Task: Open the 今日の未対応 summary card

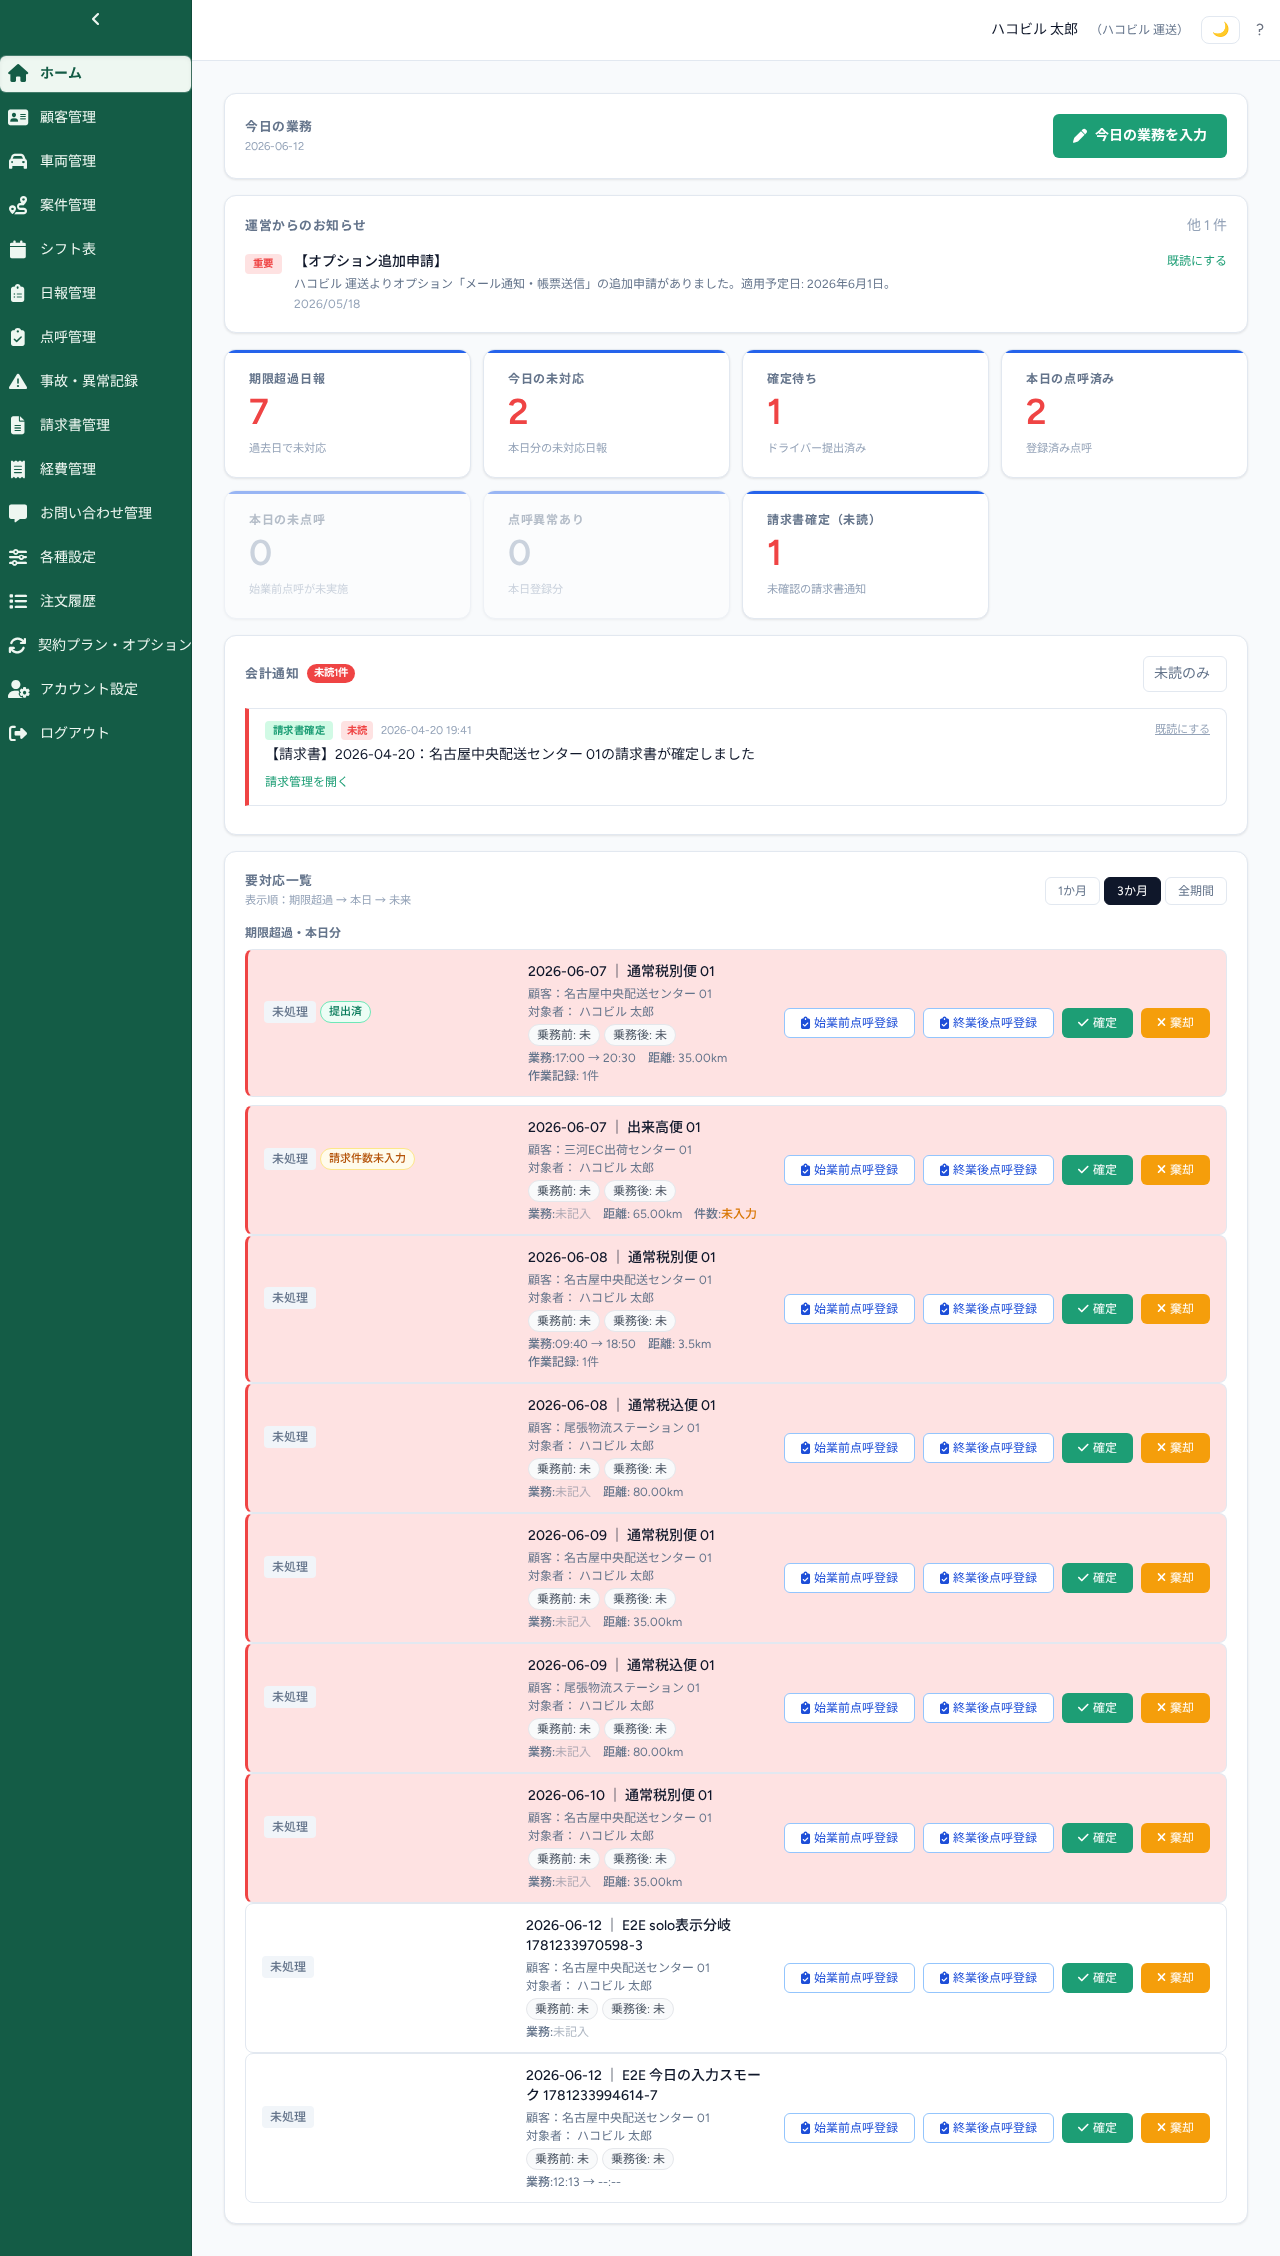Action: (x=606, y=414)
